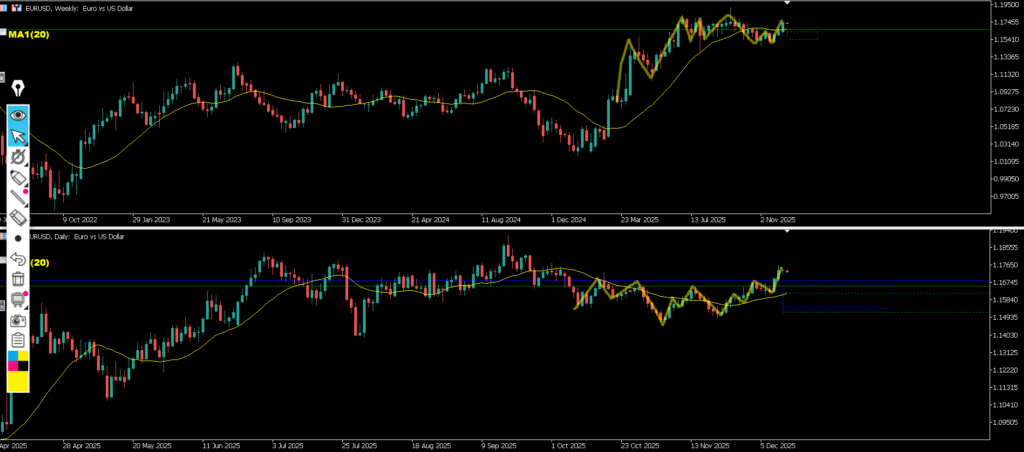Open the clipboard notes icon
The width and height of the screenshot is (1024, 452).
(x=18, y=340)
